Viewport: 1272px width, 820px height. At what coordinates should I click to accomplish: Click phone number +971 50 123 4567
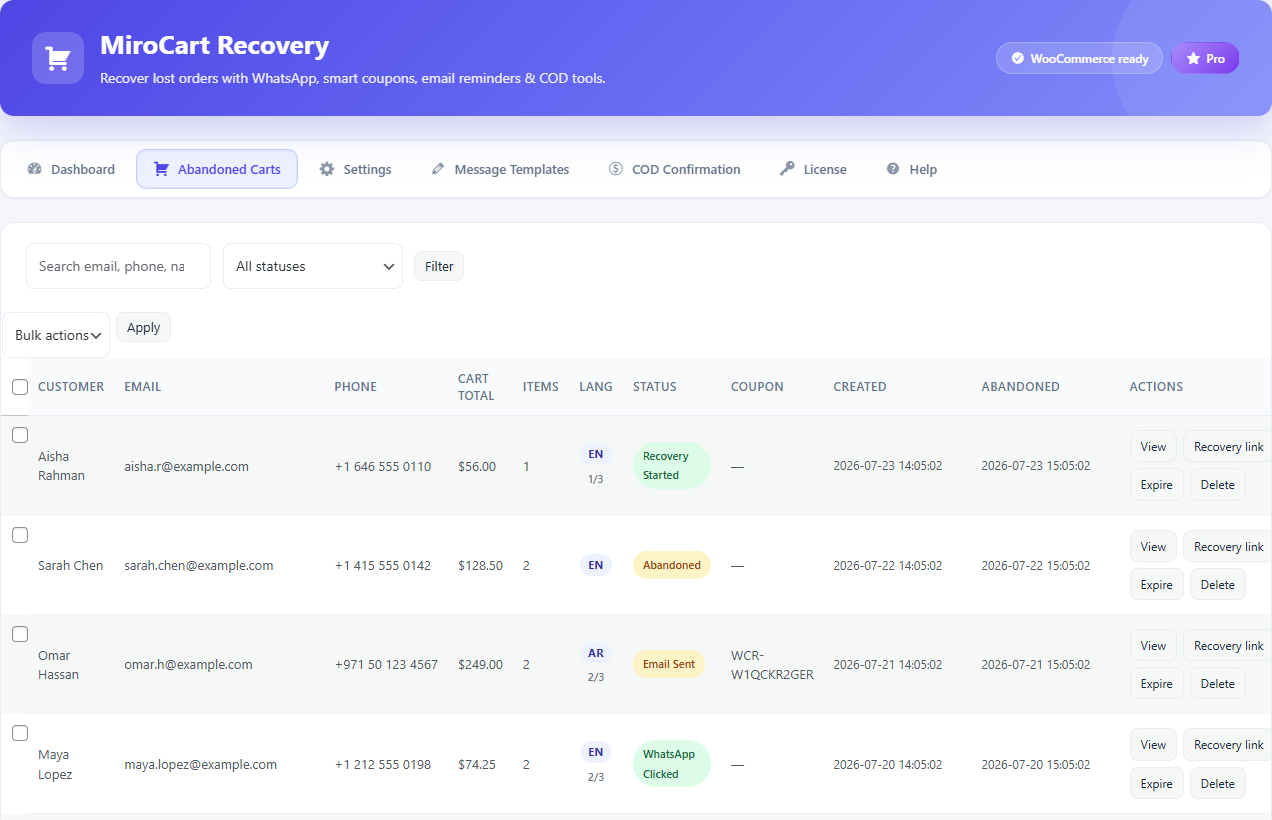coord(386,664)
